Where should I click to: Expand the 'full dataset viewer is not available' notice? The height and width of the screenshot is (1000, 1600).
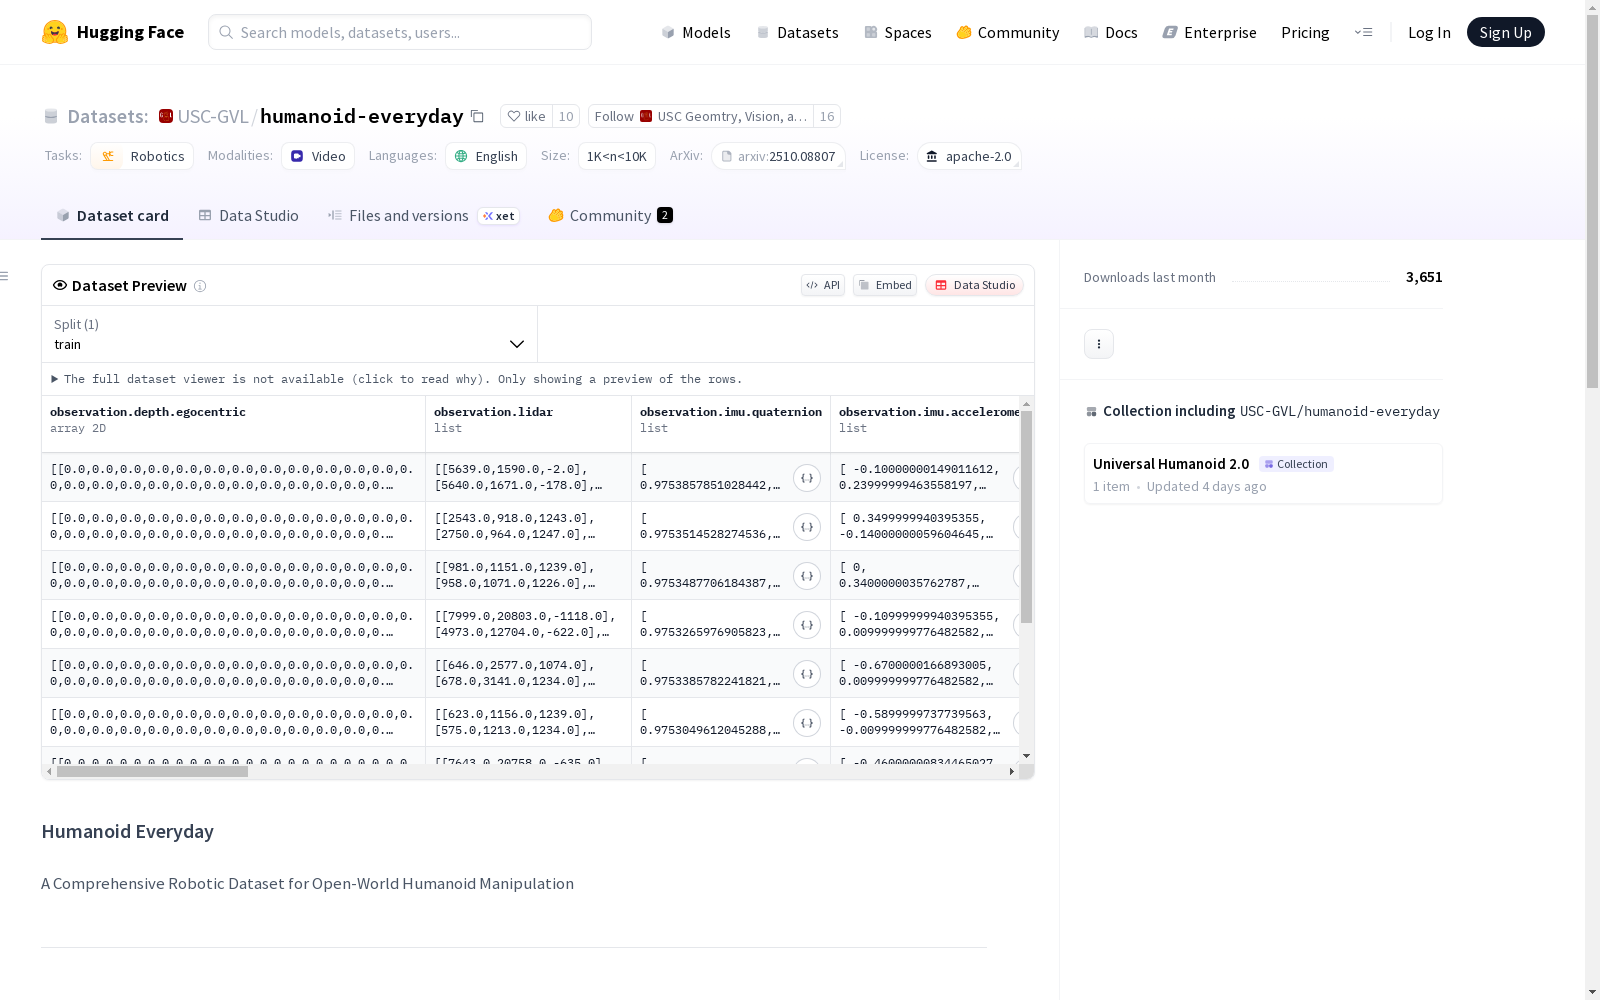tap(397, 379)
